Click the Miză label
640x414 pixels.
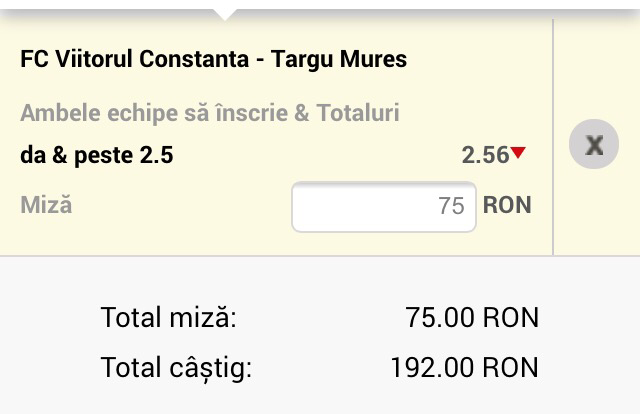(46, 205)
